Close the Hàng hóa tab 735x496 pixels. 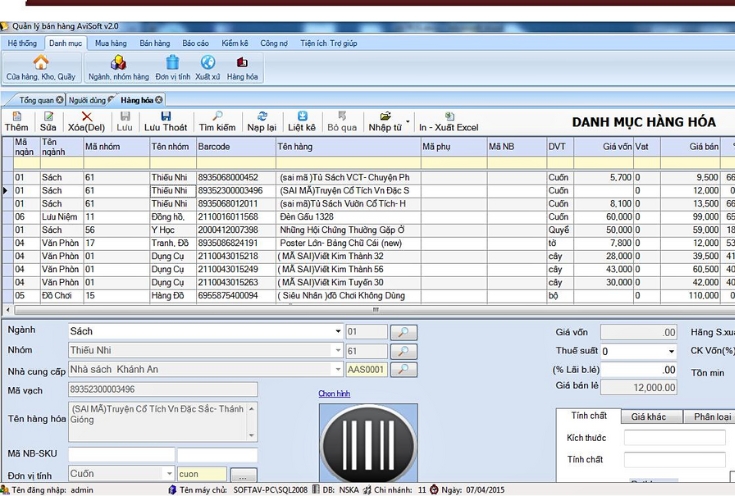[159, 100]
